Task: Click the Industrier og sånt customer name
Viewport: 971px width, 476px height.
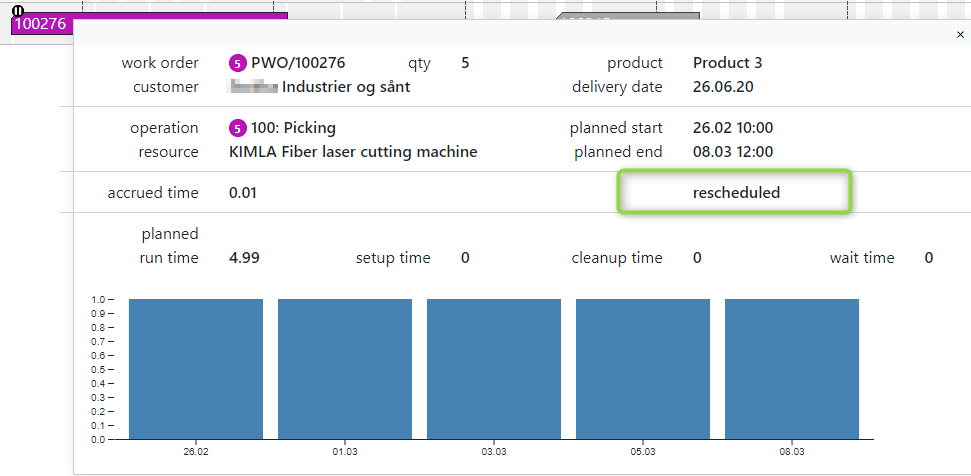Action: click(346, 87)
